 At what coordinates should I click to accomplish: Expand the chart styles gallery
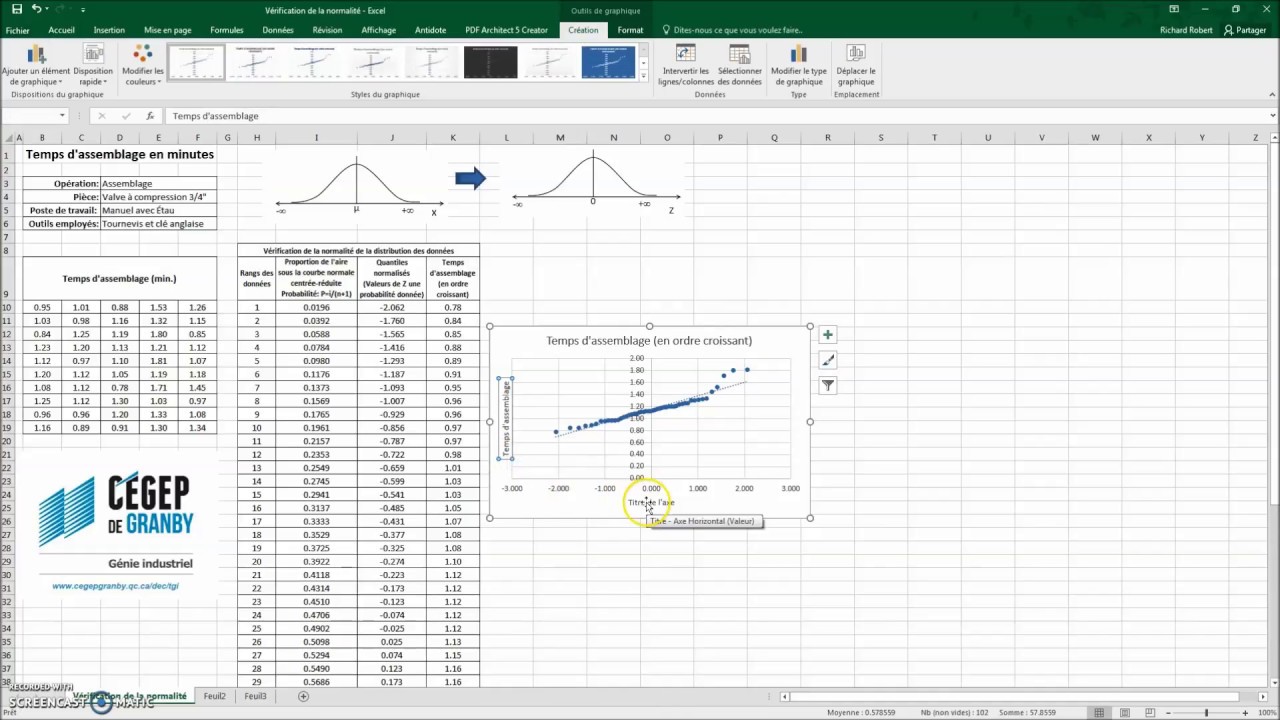643,76
